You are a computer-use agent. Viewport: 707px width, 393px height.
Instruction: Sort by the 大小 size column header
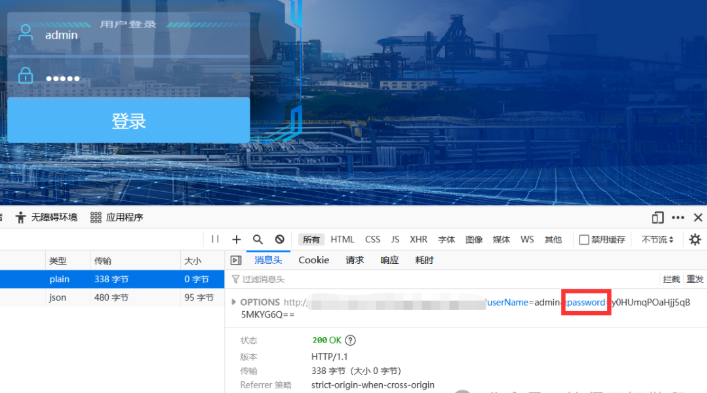click(202, 260)
